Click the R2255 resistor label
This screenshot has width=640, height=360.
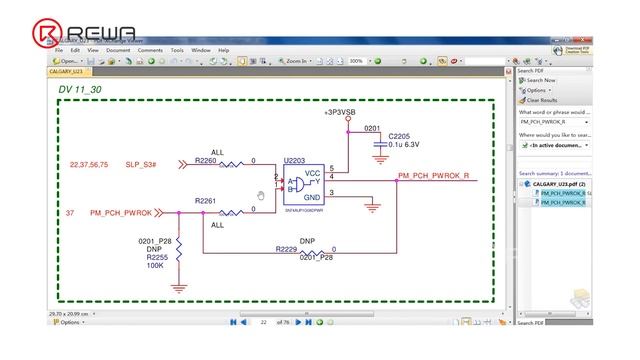[x=157, y=257]
